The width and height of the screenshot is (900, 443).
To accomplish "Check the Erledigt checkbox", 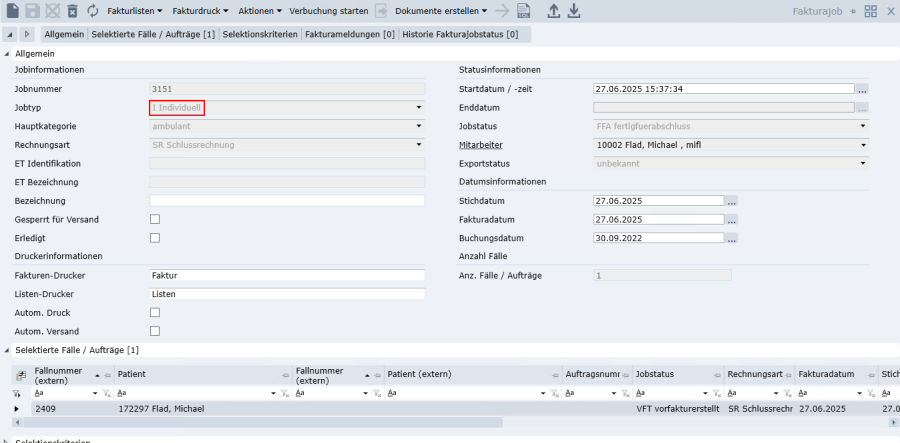I will coord(154,238).
